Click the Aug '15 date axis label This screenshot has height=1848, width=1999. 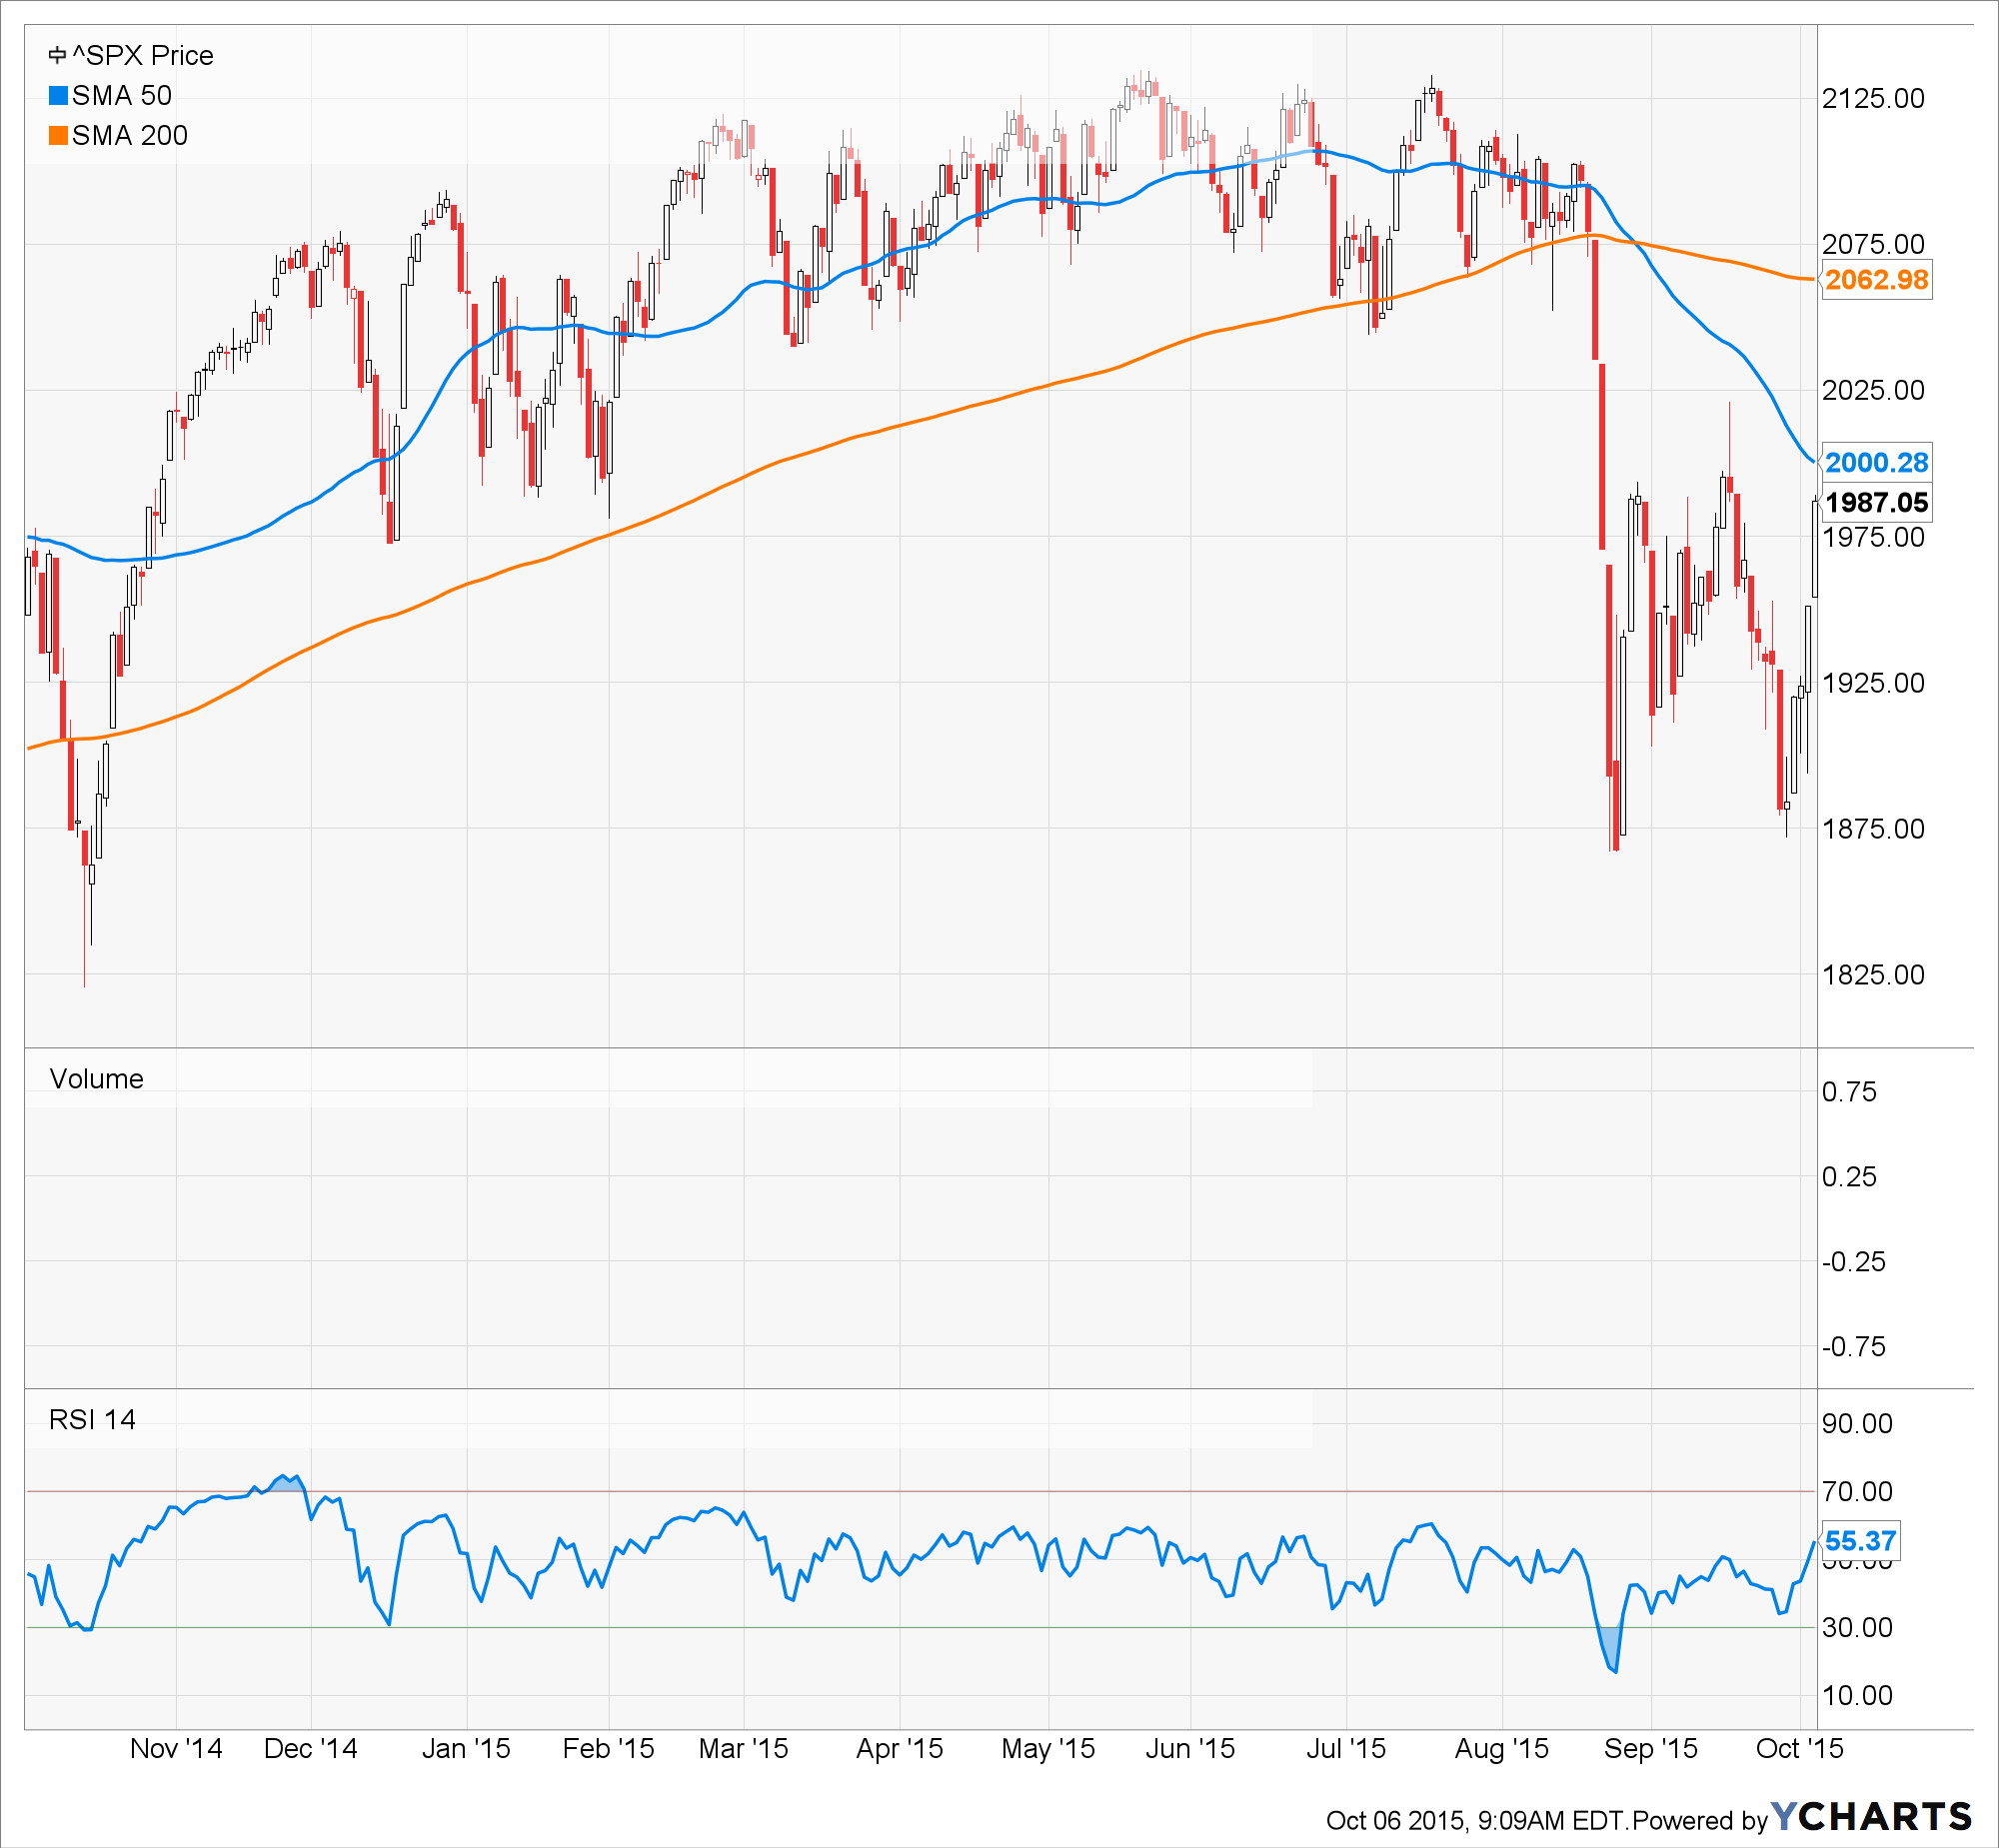coord(1501,1749)
